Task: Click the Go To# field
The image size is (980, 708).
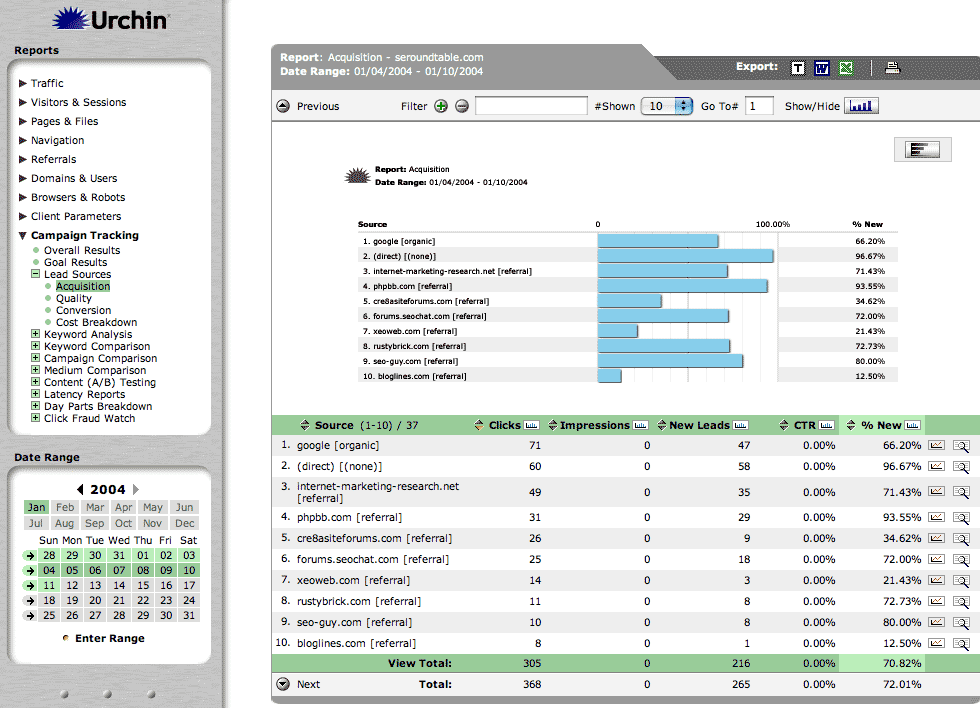Action: [x=759, y=106]
